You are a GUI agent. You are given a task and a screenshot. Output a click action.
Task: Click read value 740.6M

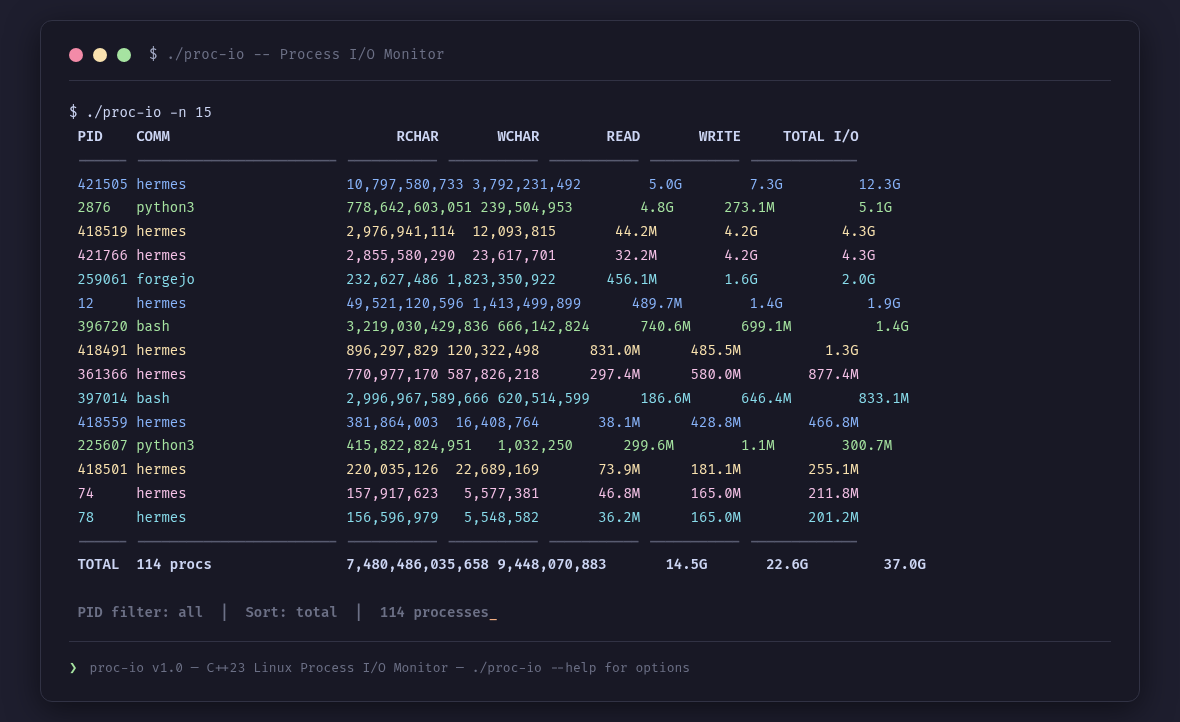pyautogui.click(x=665, y=326)
